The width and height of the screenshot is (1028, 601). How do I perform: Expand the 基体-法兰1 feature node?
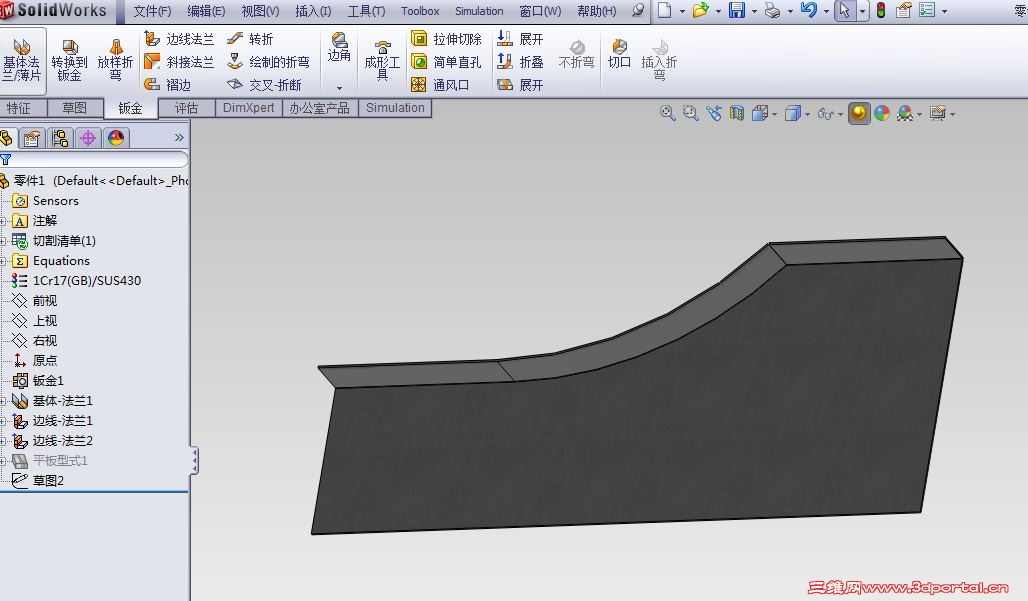point(3,401)
